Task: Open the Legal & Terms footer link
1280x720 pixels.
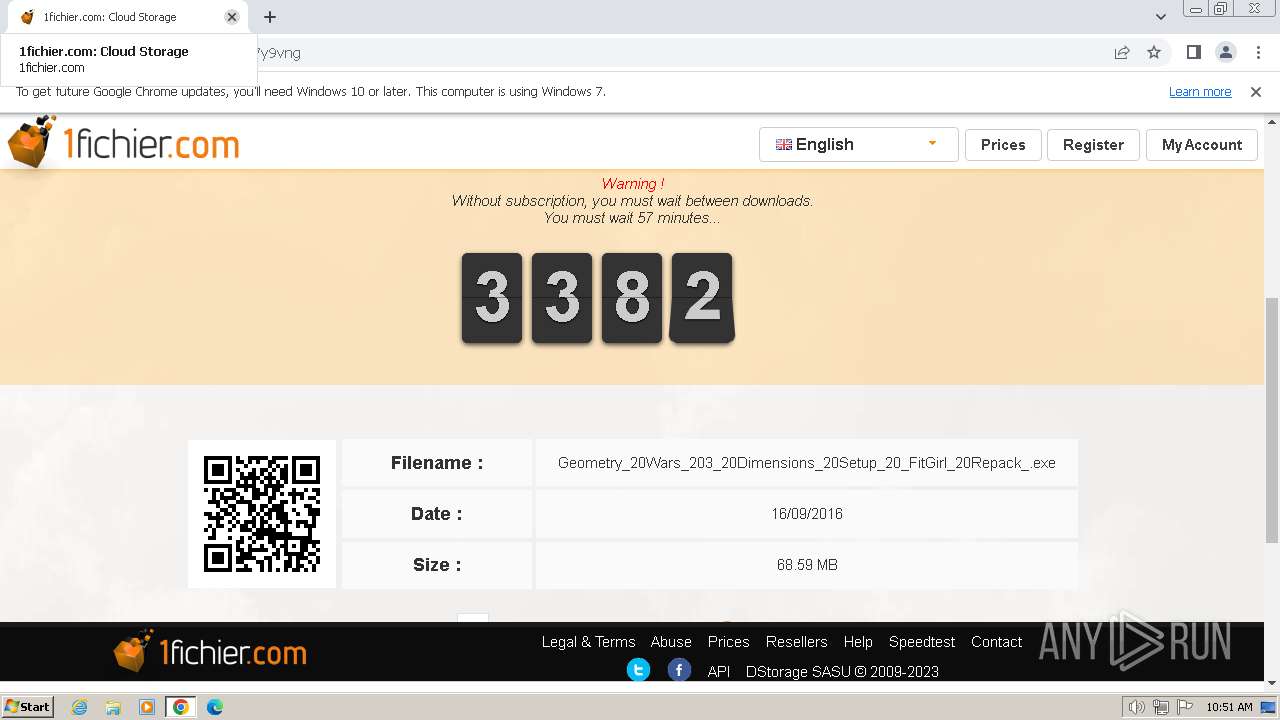Action: (588, 642)
